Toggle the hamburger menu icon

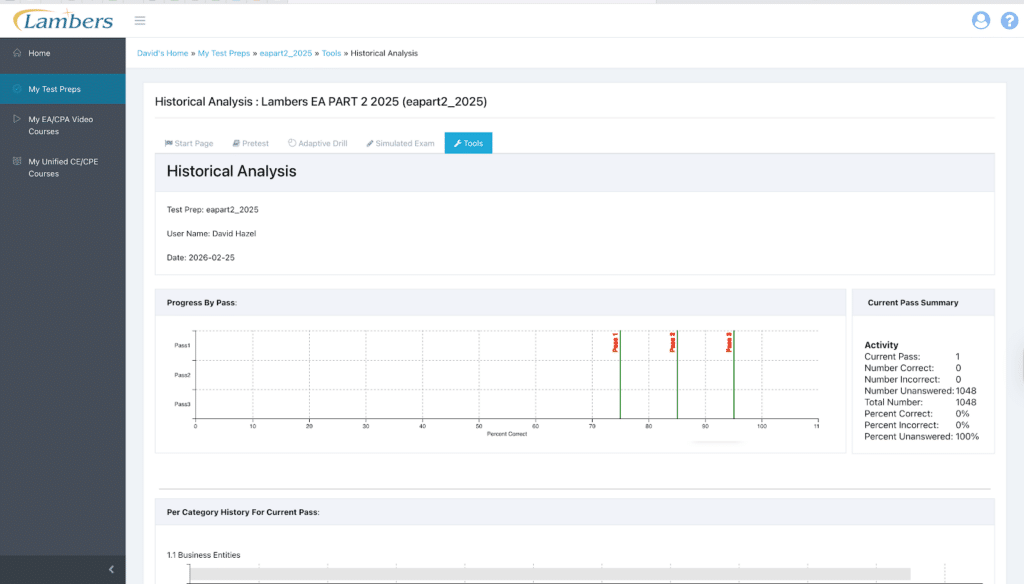coord(140,20)
